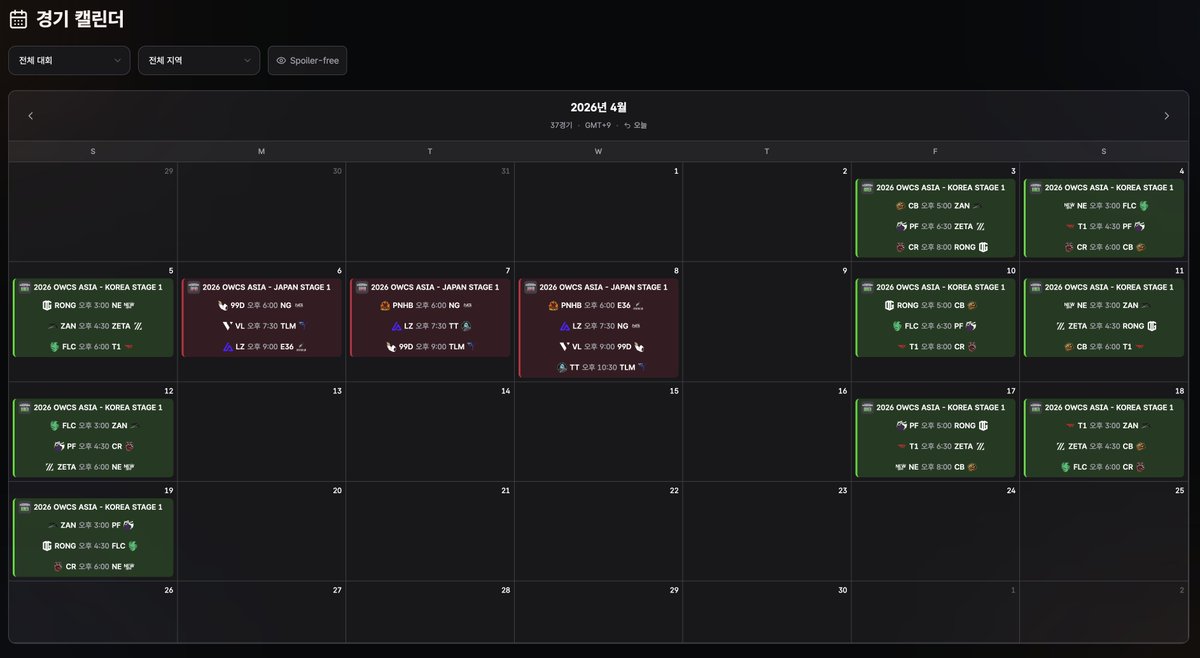
Task: Click the eye icon inside the Spoiler-free button
Action: pyautogui.click(x=281, y=60)
